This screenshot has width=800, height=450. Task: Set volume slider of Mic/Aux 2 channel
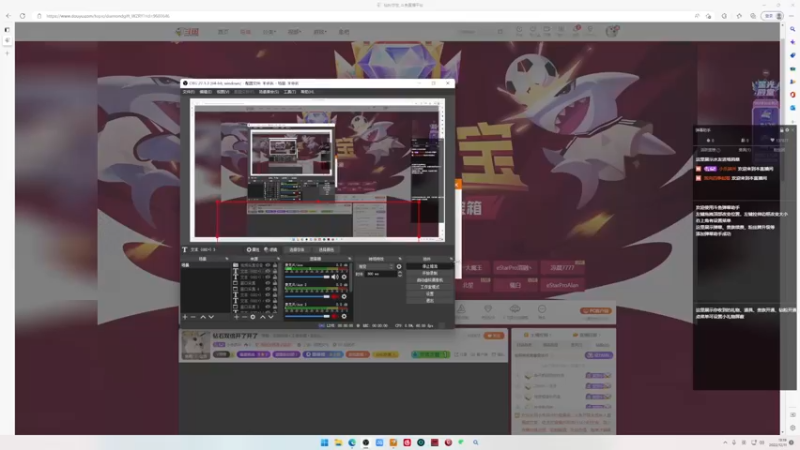307,296
